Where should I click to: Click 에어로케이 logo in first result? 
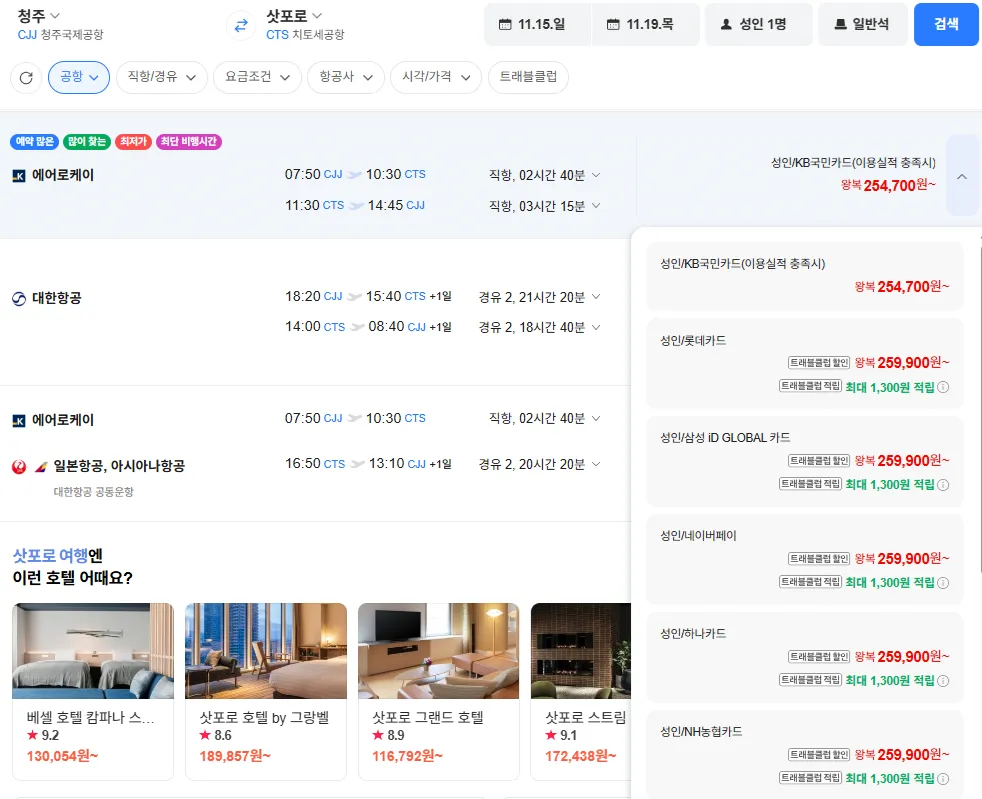pyautogui.click(x=19, y=176)
